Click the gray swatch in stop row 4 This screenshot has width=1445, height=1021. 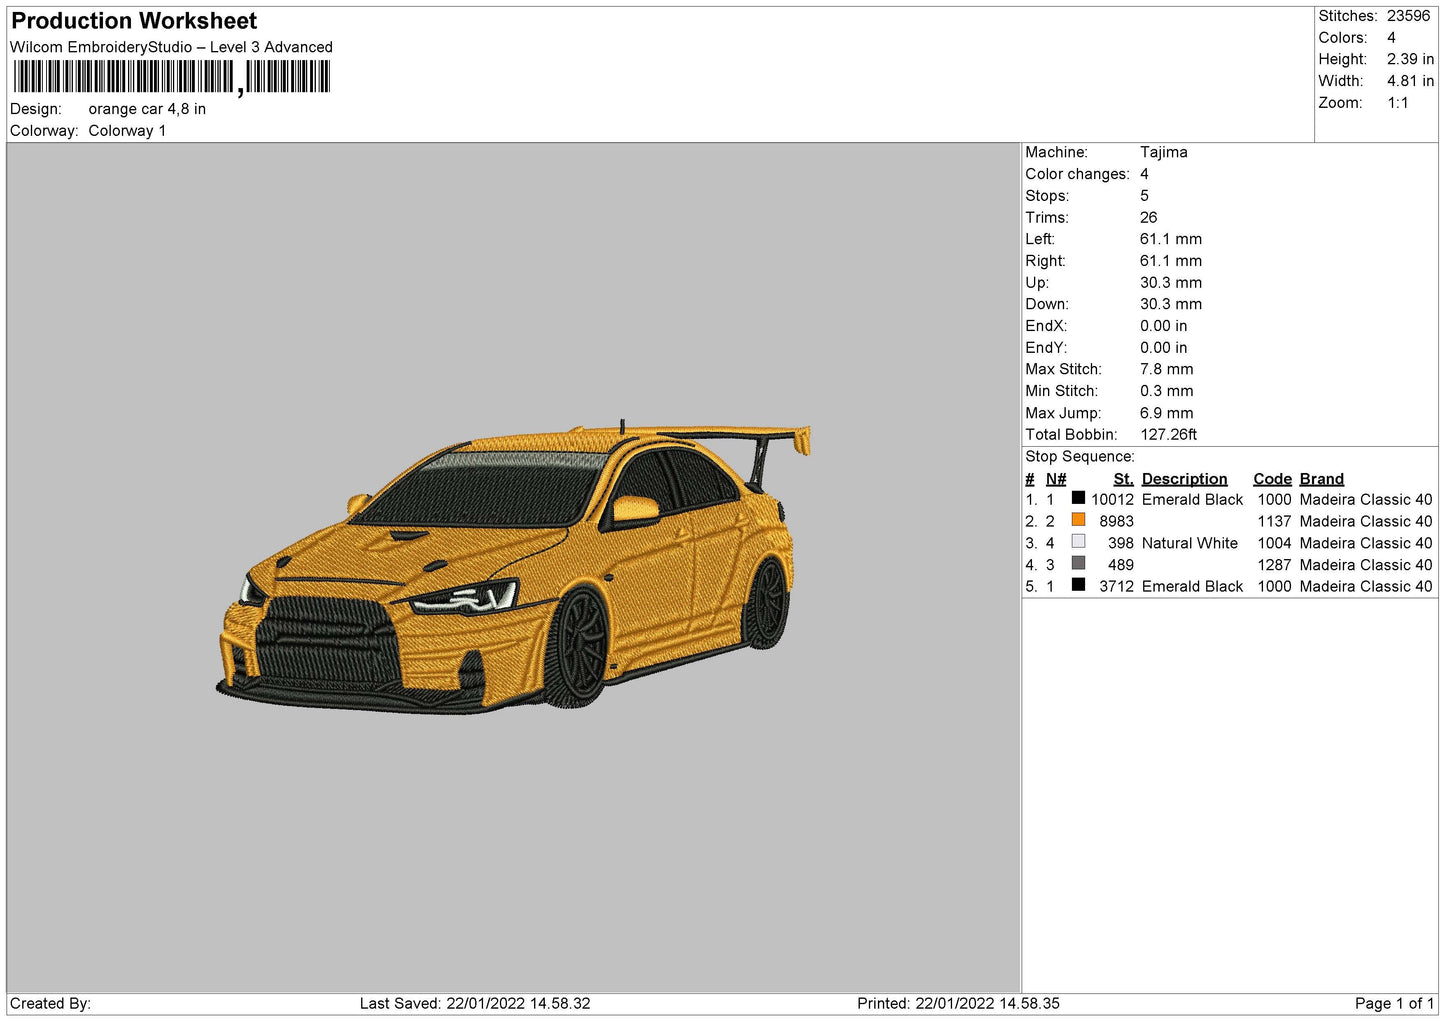1078,564
